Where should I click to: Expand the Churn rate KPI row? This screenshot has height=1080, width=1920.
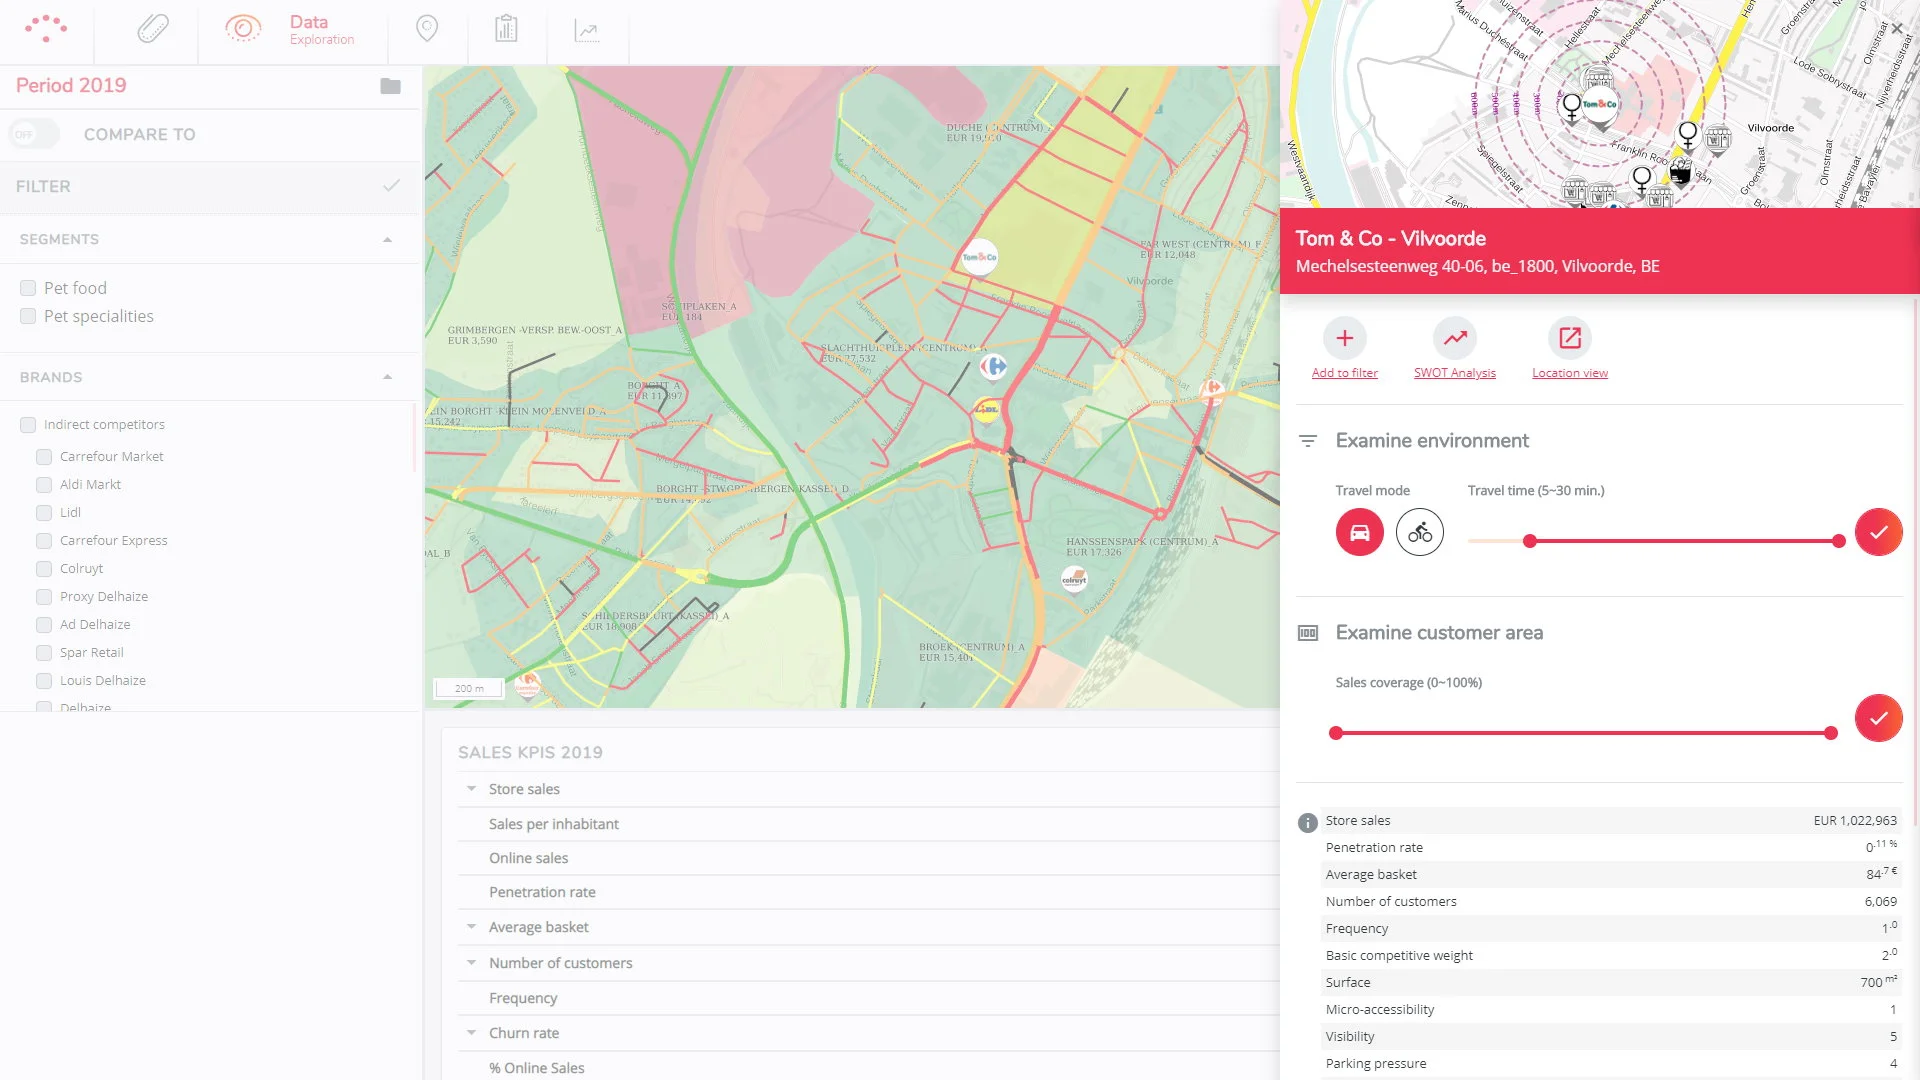coord(471,1033)
